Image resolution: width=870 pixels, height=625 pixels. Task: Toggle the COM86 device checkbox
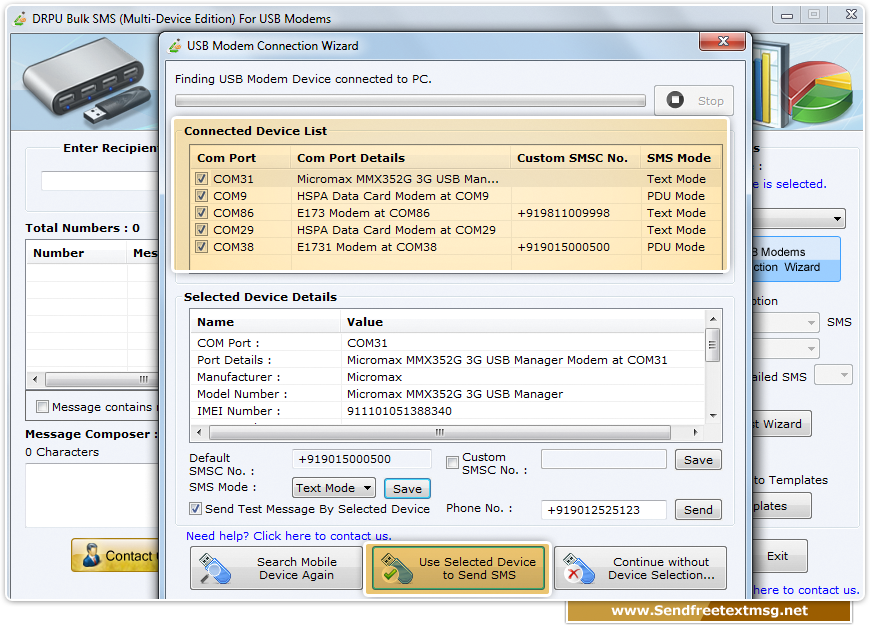coord(202,213)
